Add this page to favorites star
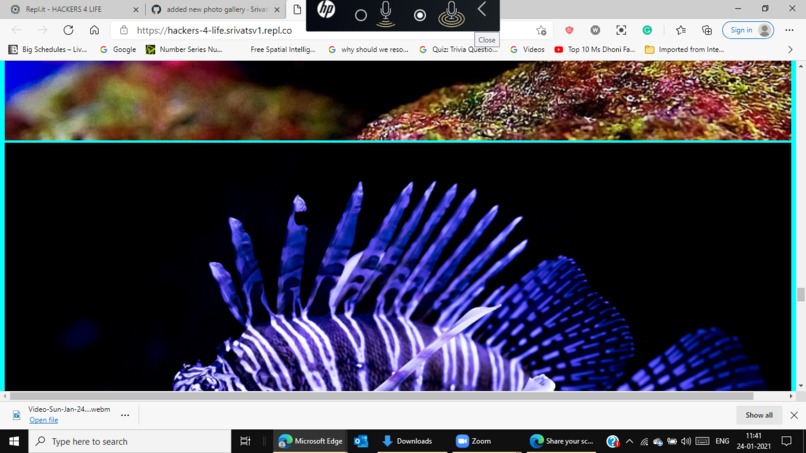This screenshot has height=453, width=806. pyautogui.click(x=541, y=30)
